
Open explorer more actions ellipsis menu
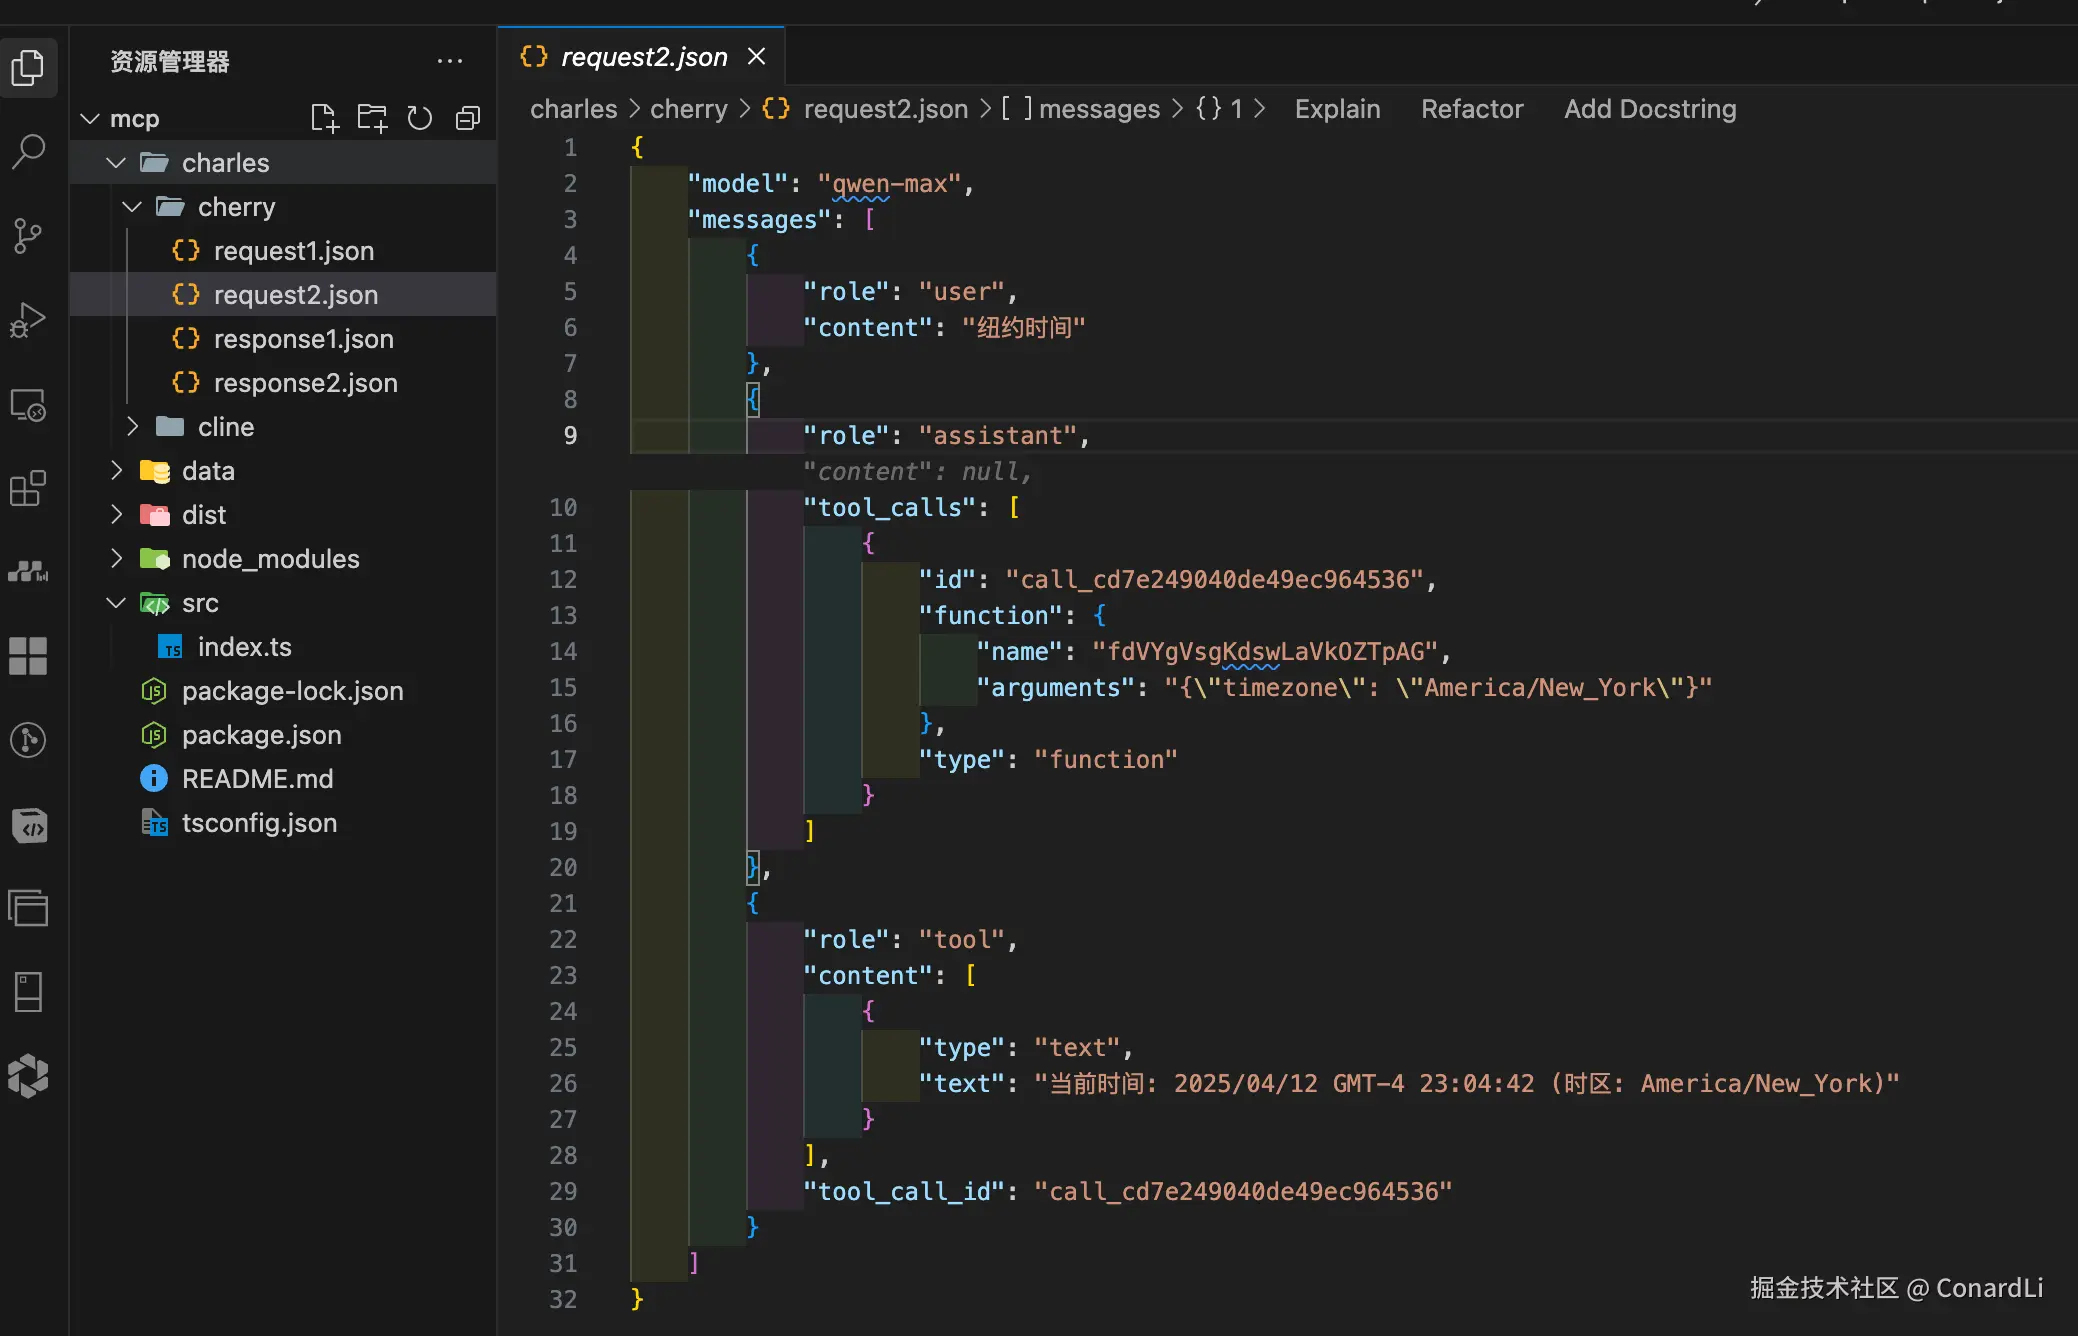point(450,61)
